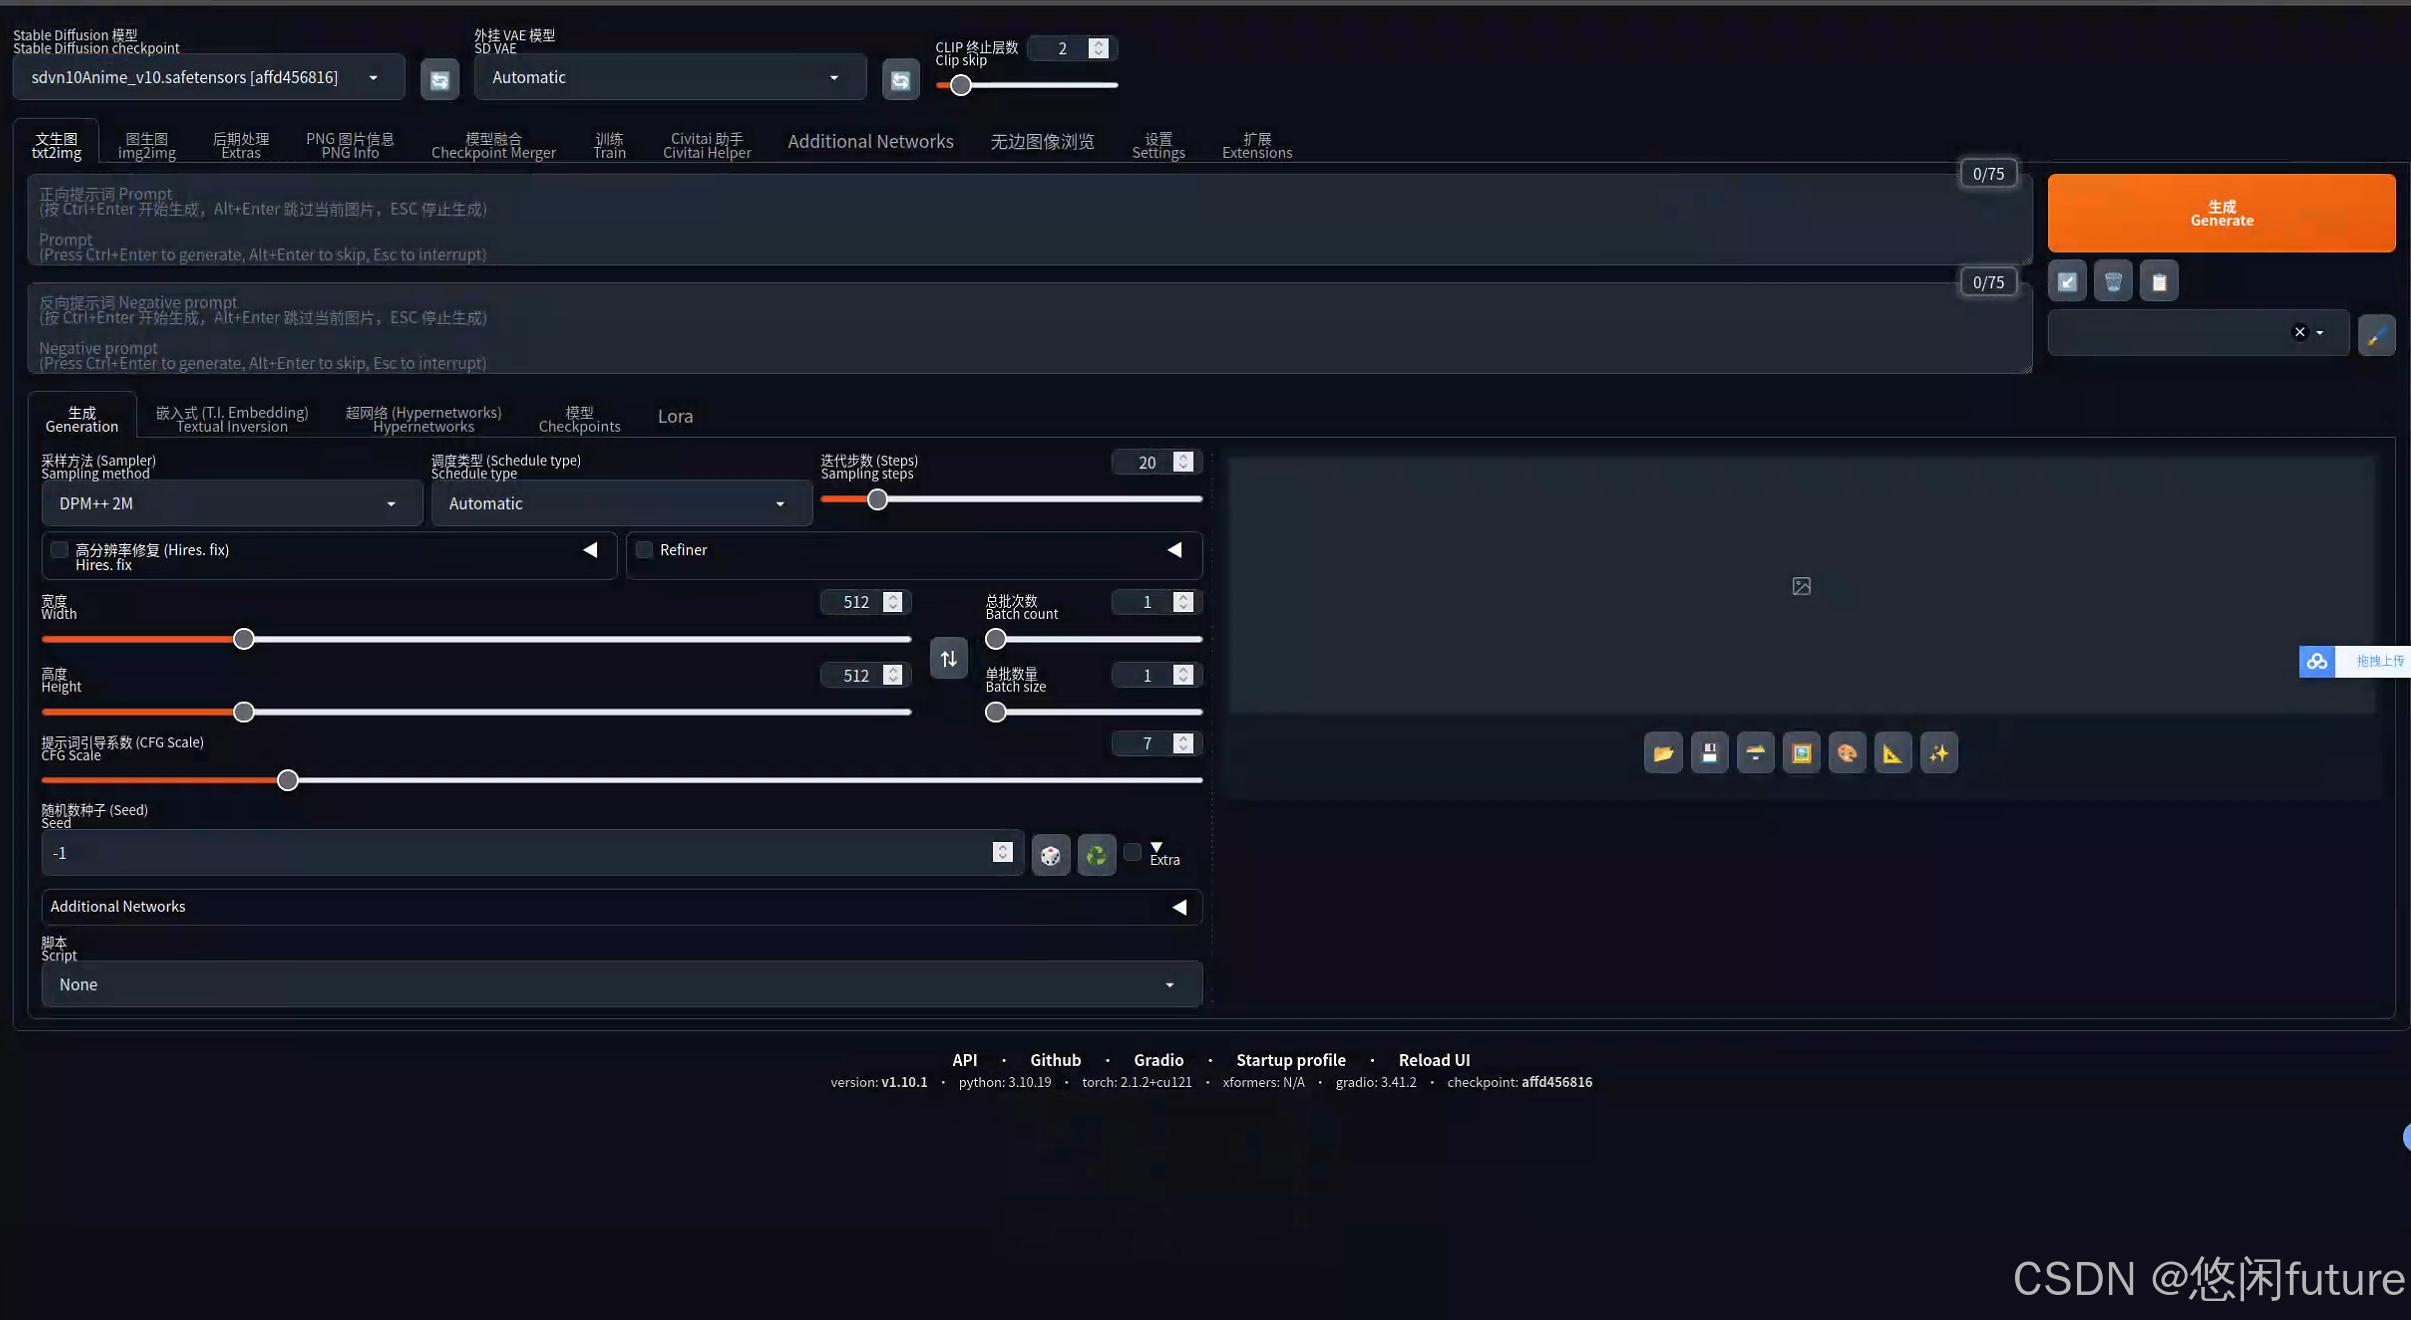
Task: Enable the Hires. fix checkbox
Action: click(60, 550)
